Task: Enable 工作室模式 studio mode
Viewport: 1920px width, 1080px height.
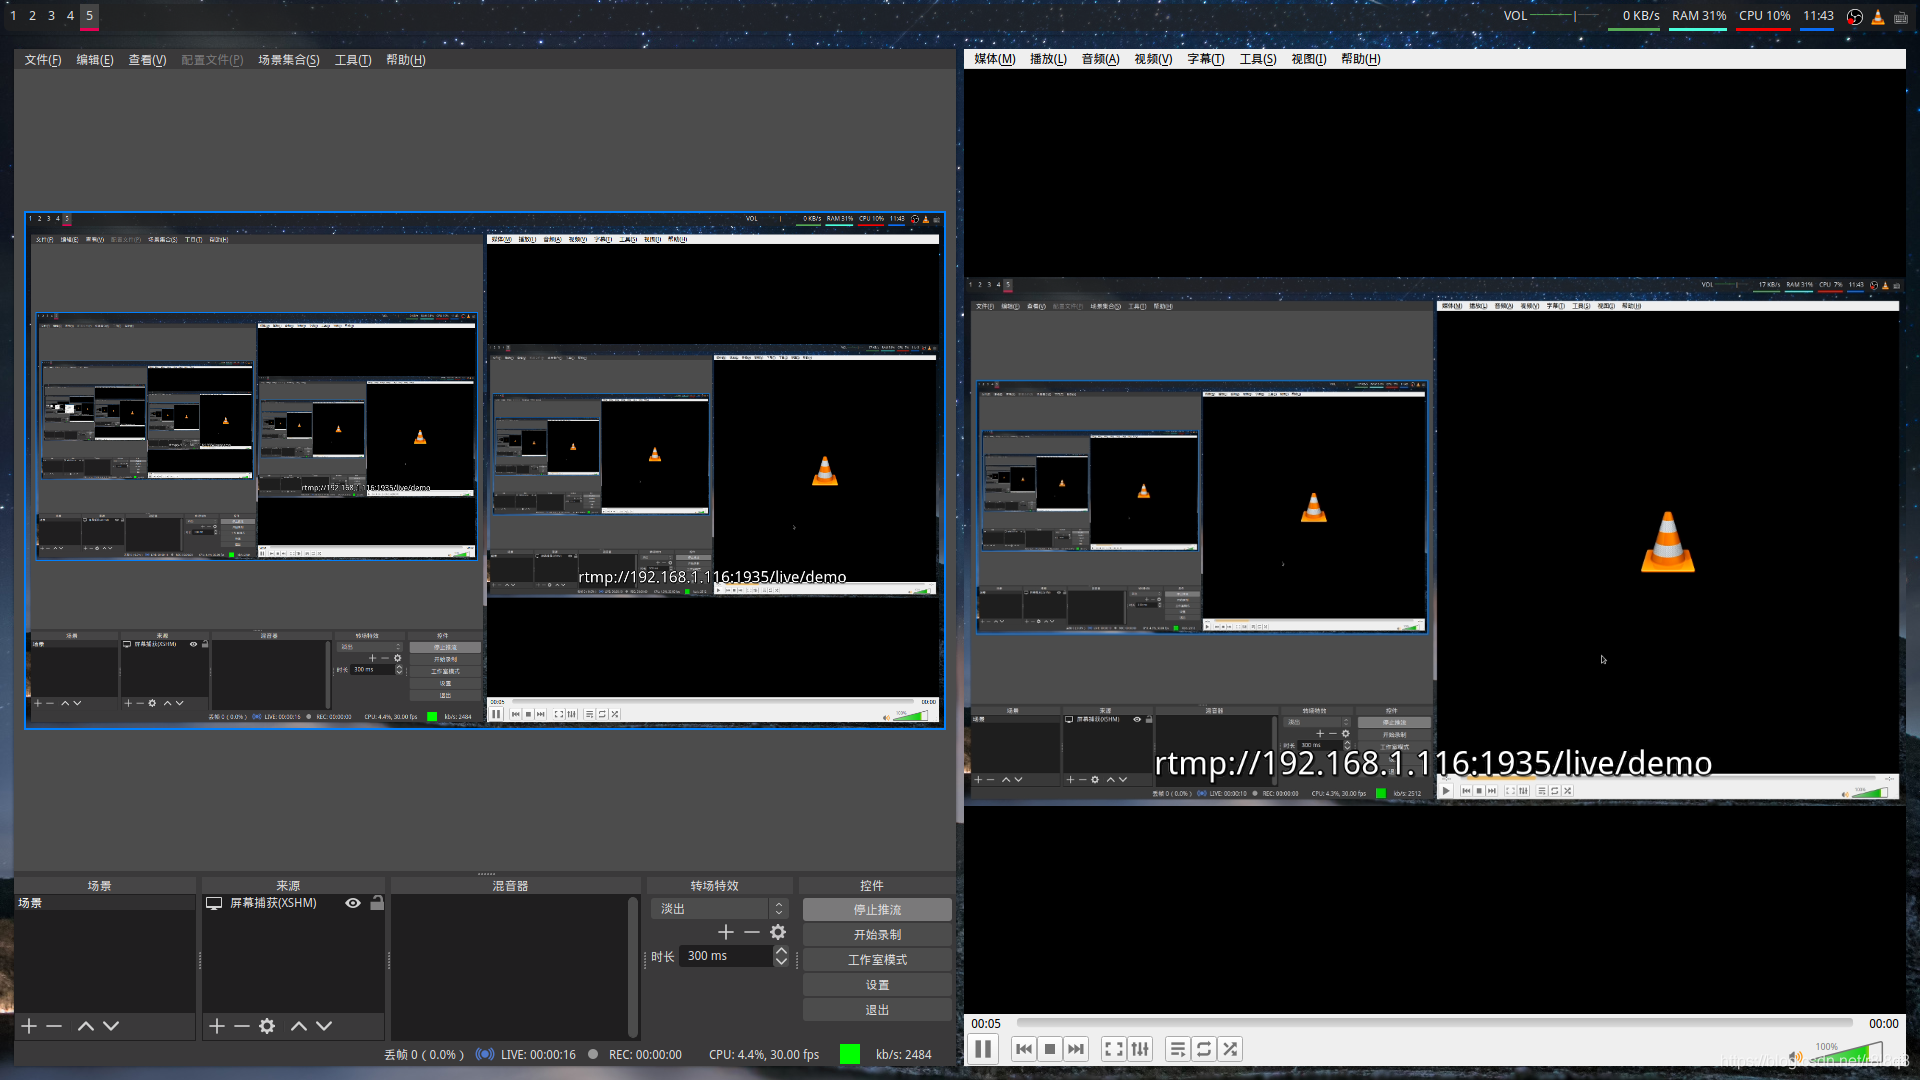Action: 877,960
